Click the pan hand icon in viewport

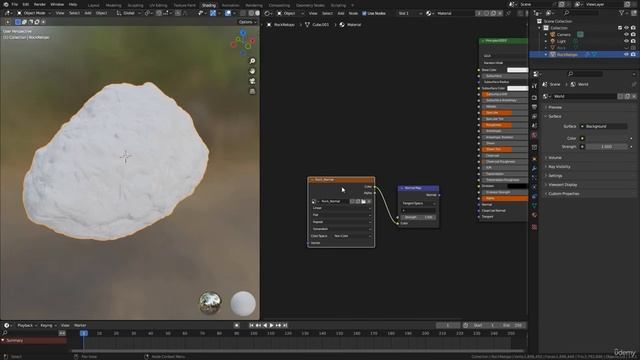point(252,71)
